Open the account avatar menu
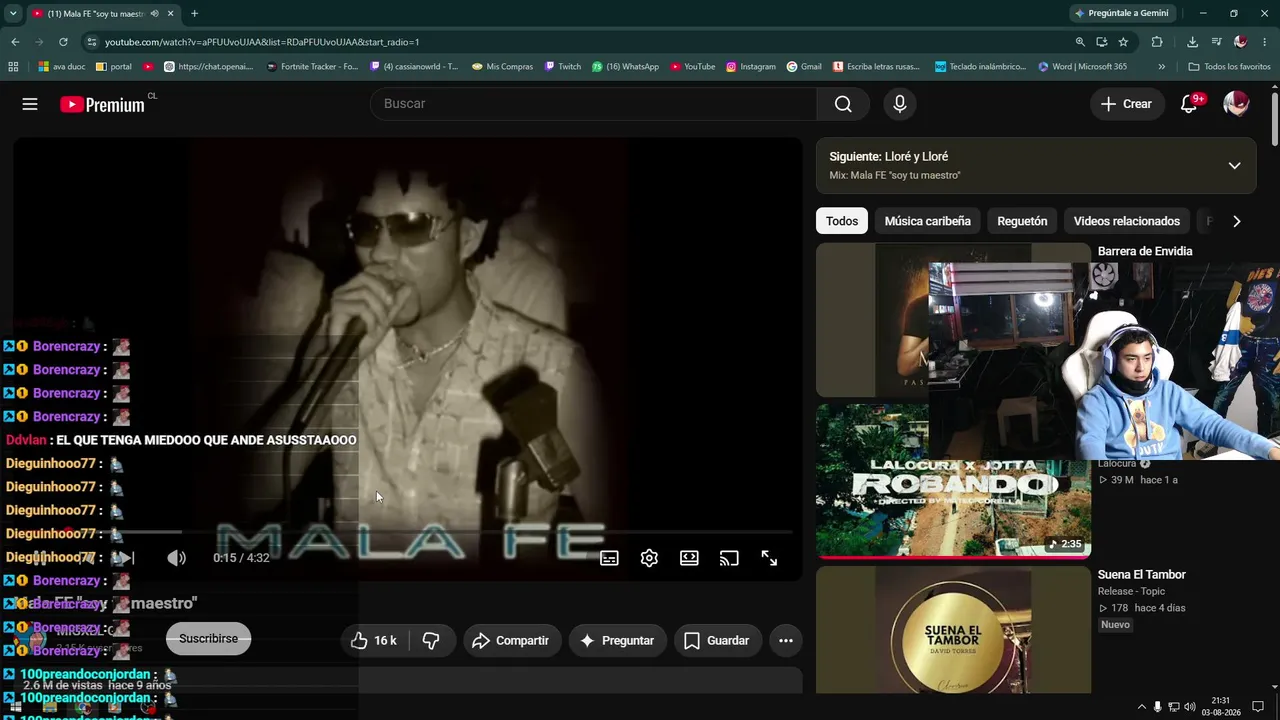This screenshot has height=720, width=1280. (x=1236, y=104)
